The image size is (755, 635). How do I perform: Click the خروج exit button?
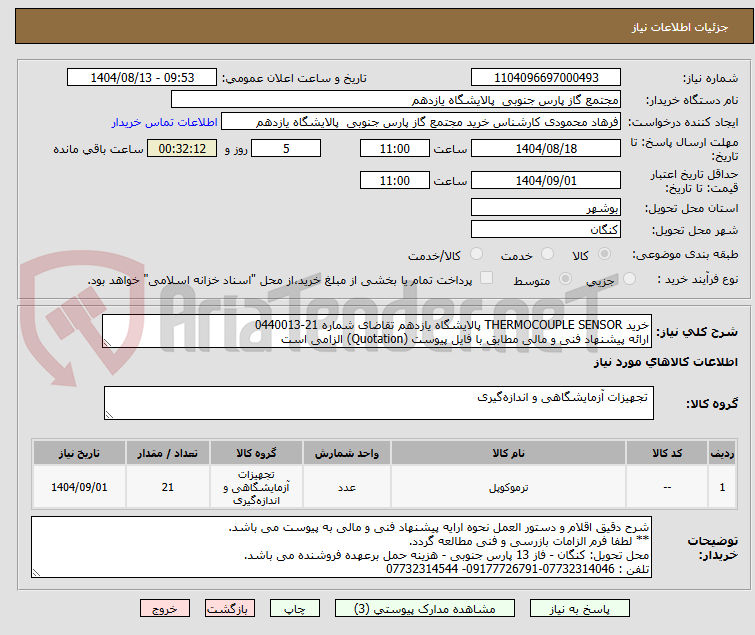pyautogui.click(x=165, y=609)
